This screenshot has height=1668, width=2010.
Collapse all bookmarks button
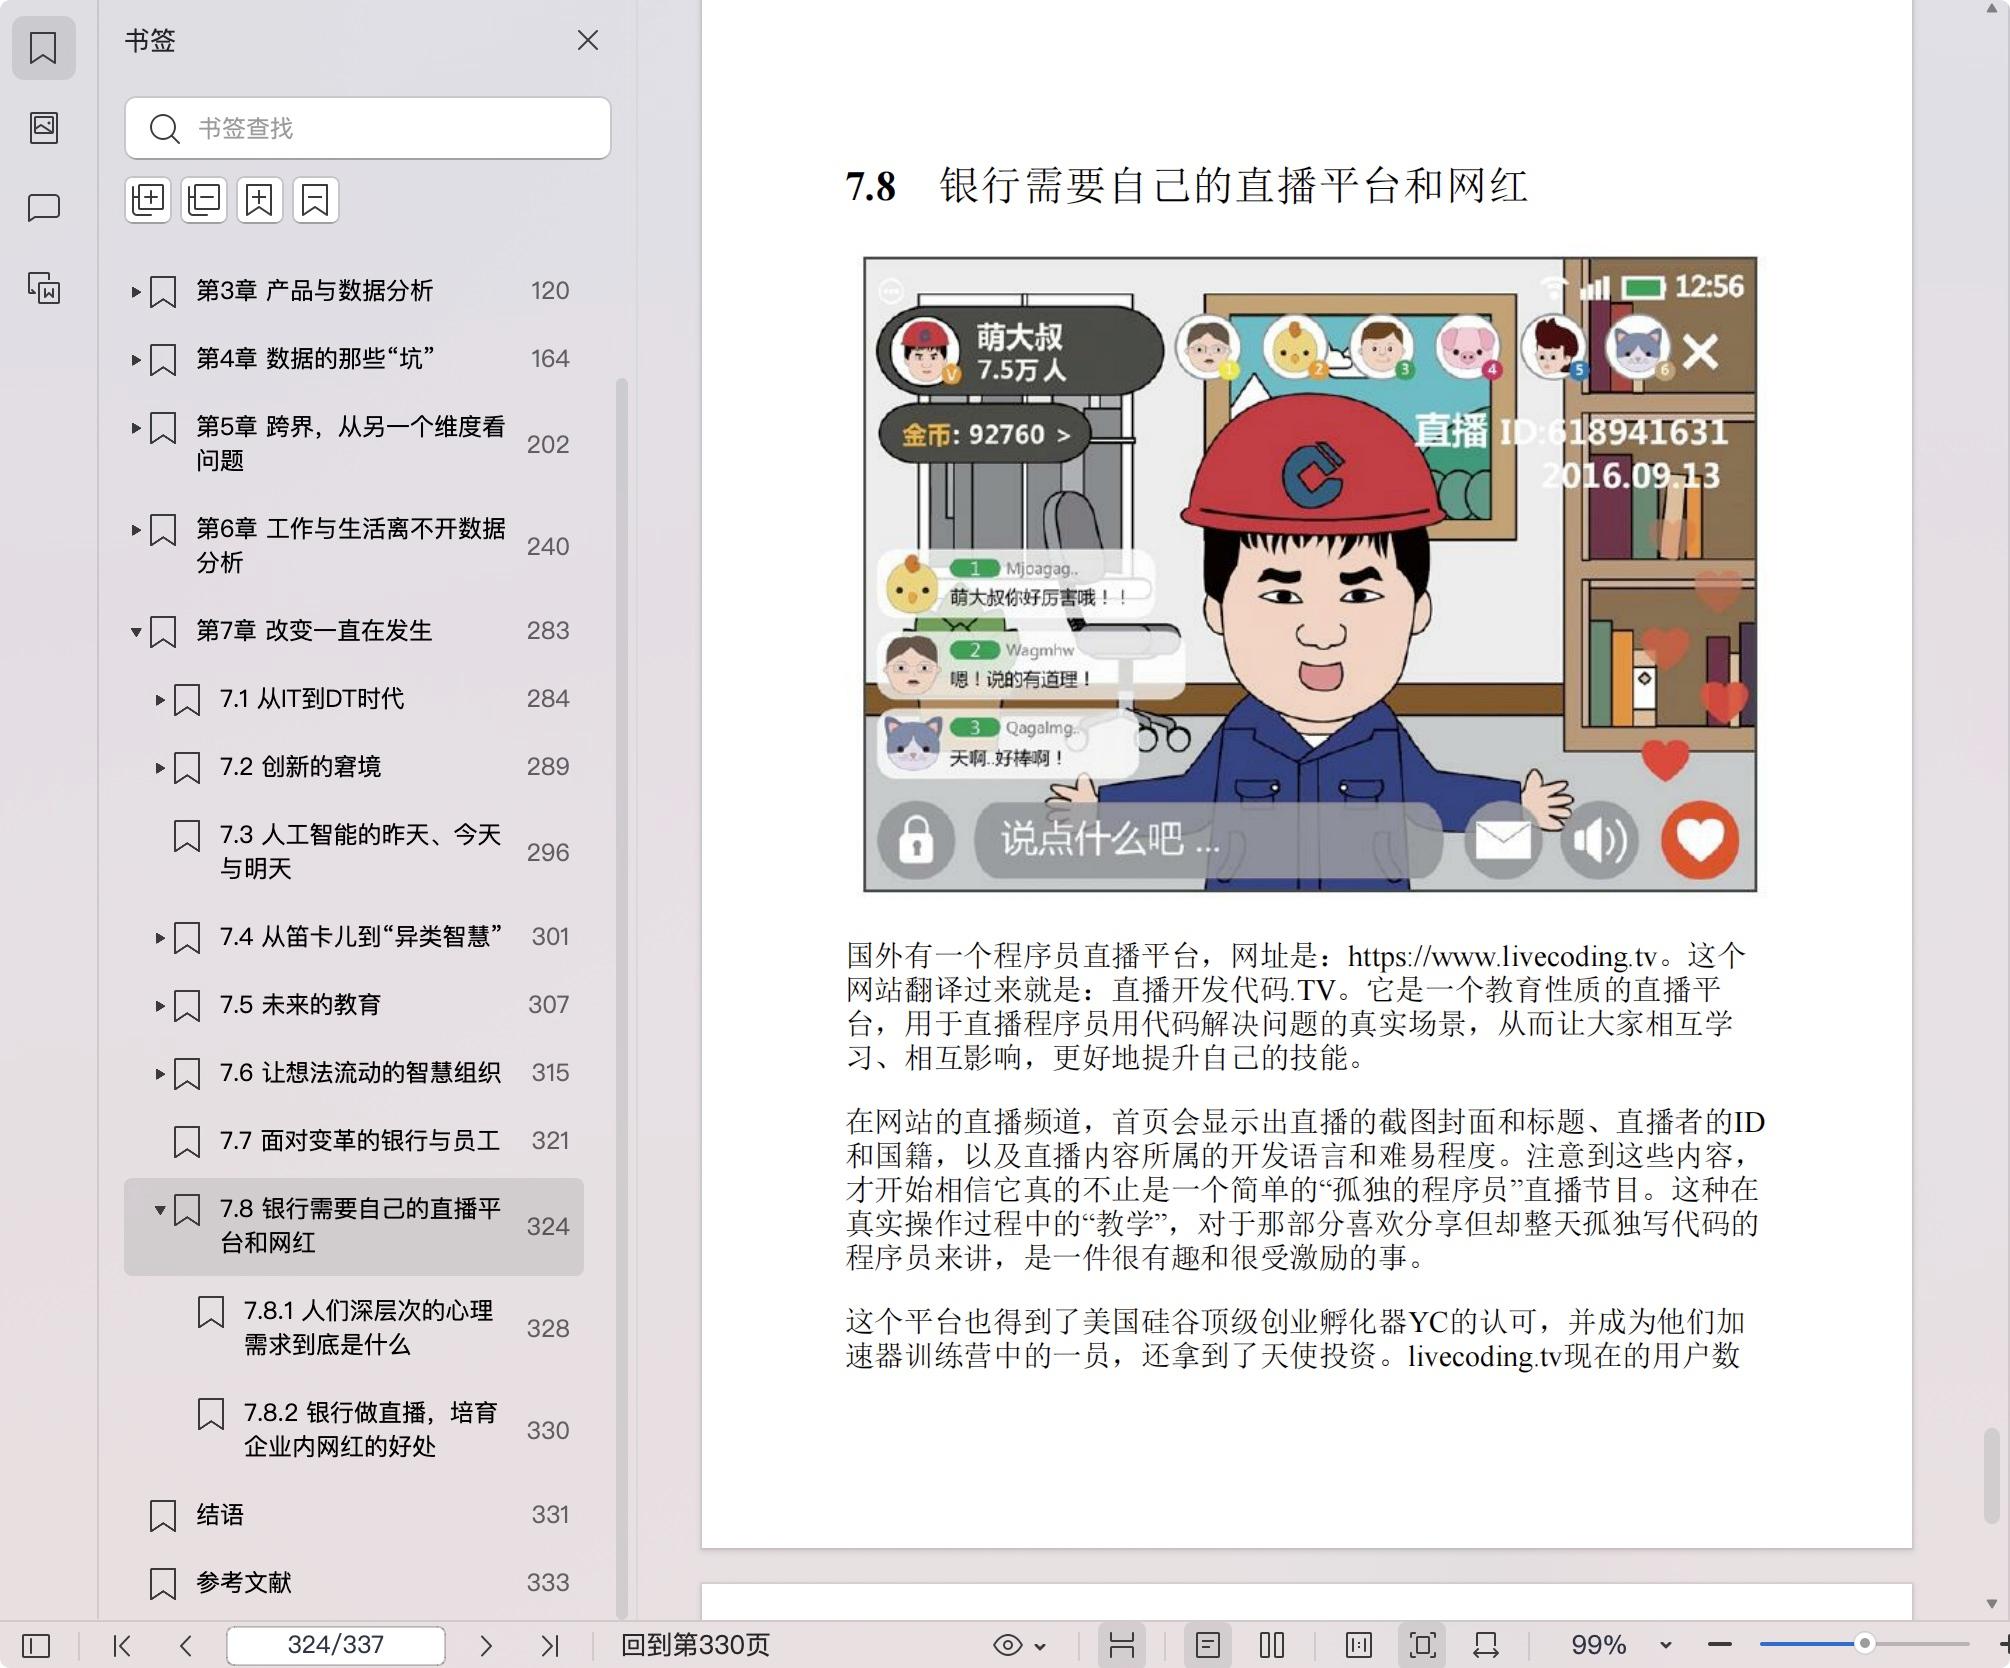[x=204, y=200]
